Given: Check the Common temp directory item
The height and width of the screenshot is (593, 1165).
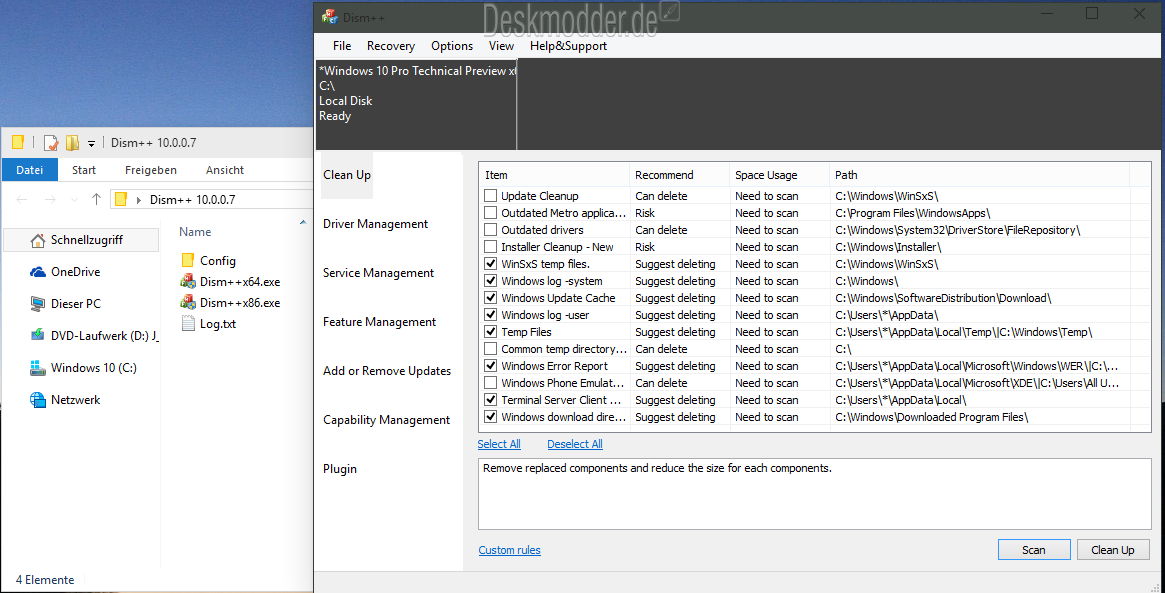Looking at the screenshot, I should 490,349.
